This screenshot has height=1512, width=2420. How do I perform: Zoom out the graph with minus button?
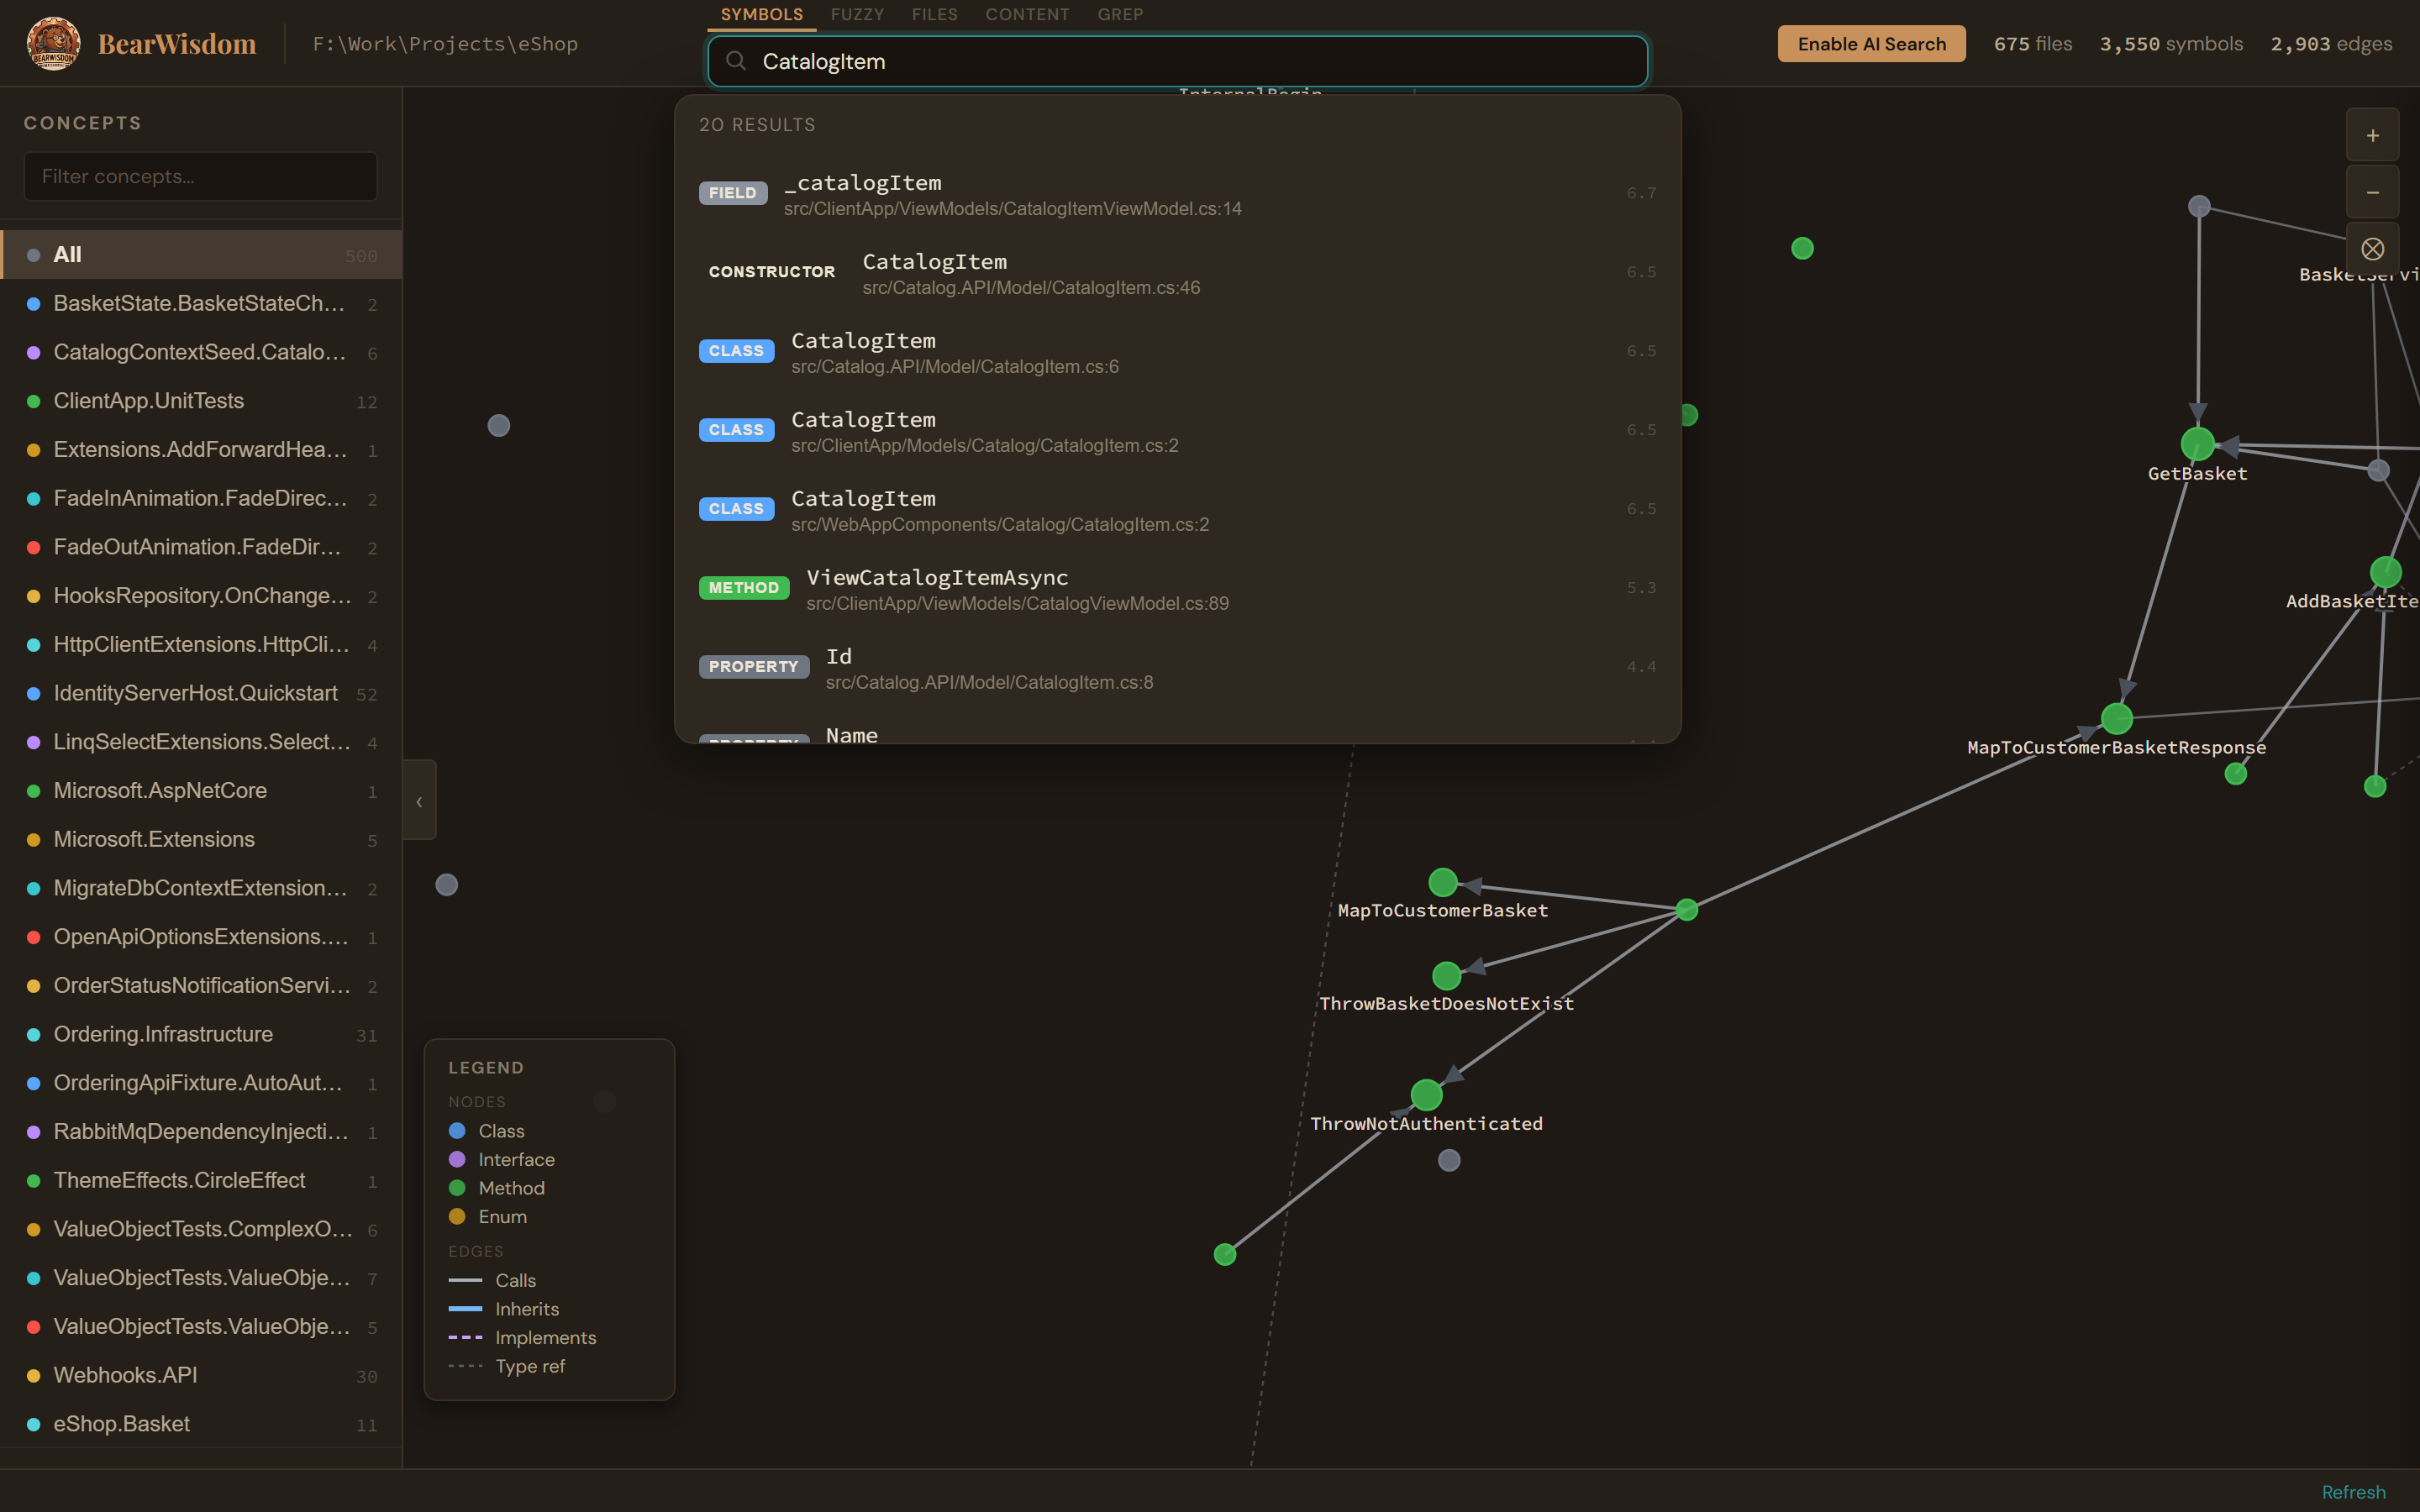pyautogui.click(x=2372, y=192)
